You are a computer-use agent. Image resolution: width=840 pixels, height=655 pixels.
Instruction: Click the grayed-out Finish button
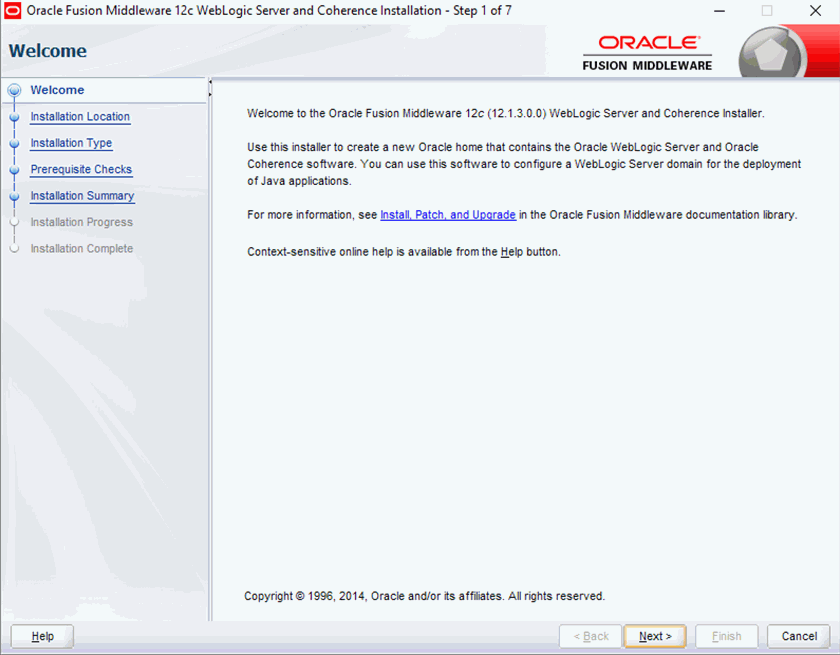[x=726, y=636]
